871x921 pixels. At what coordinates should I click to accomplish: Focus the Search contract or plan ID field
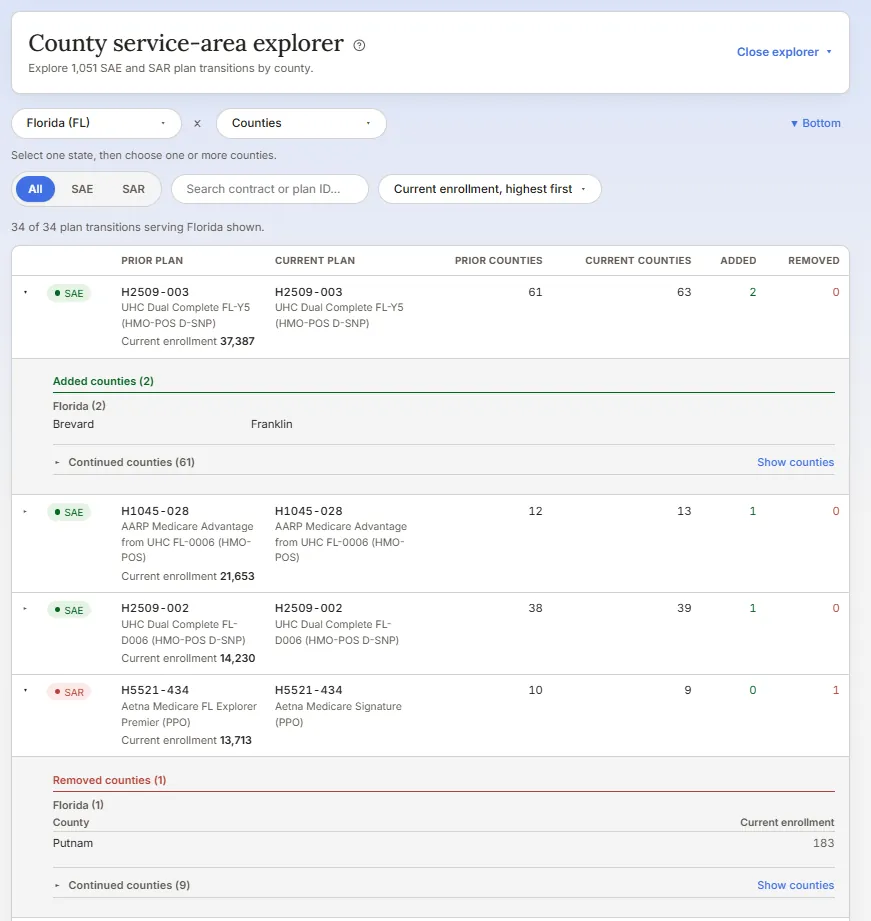click(270, 189)
